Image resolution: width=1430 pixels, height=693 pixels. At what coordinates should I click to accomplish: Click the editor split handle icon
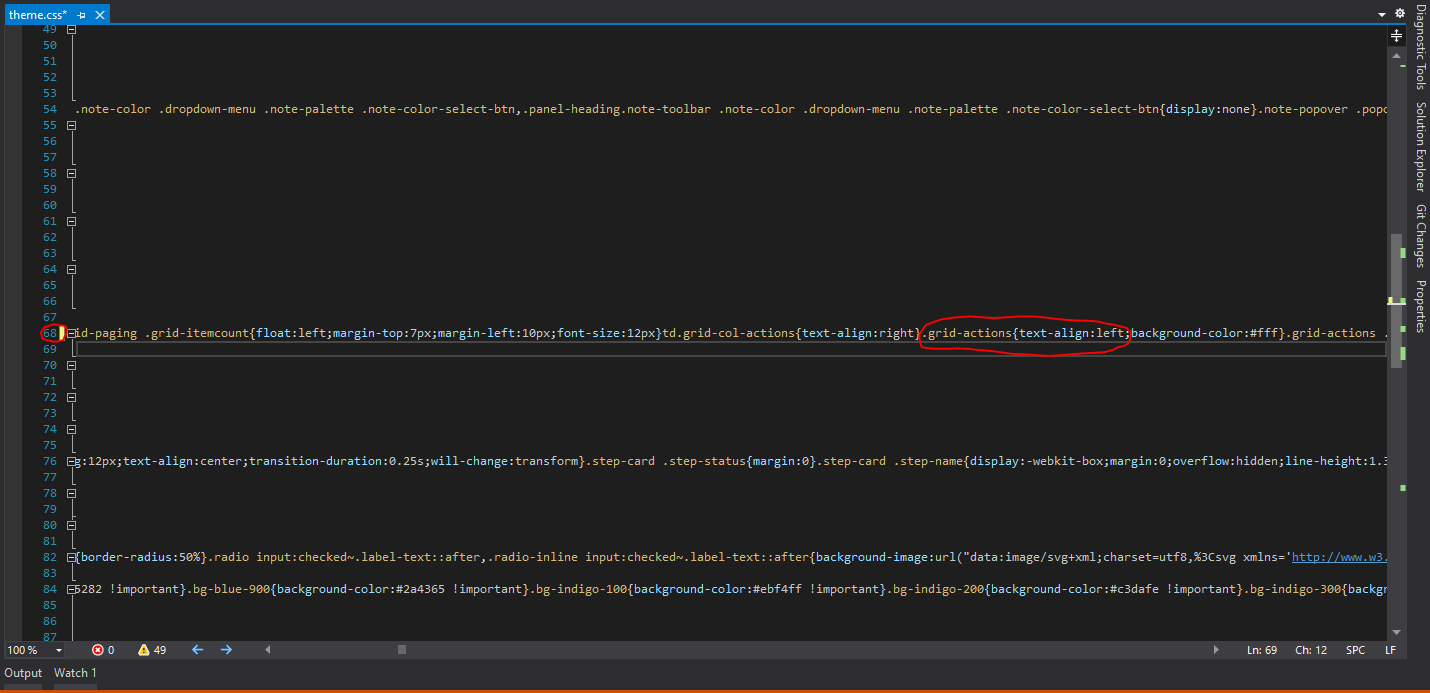tap(1397, 35)
